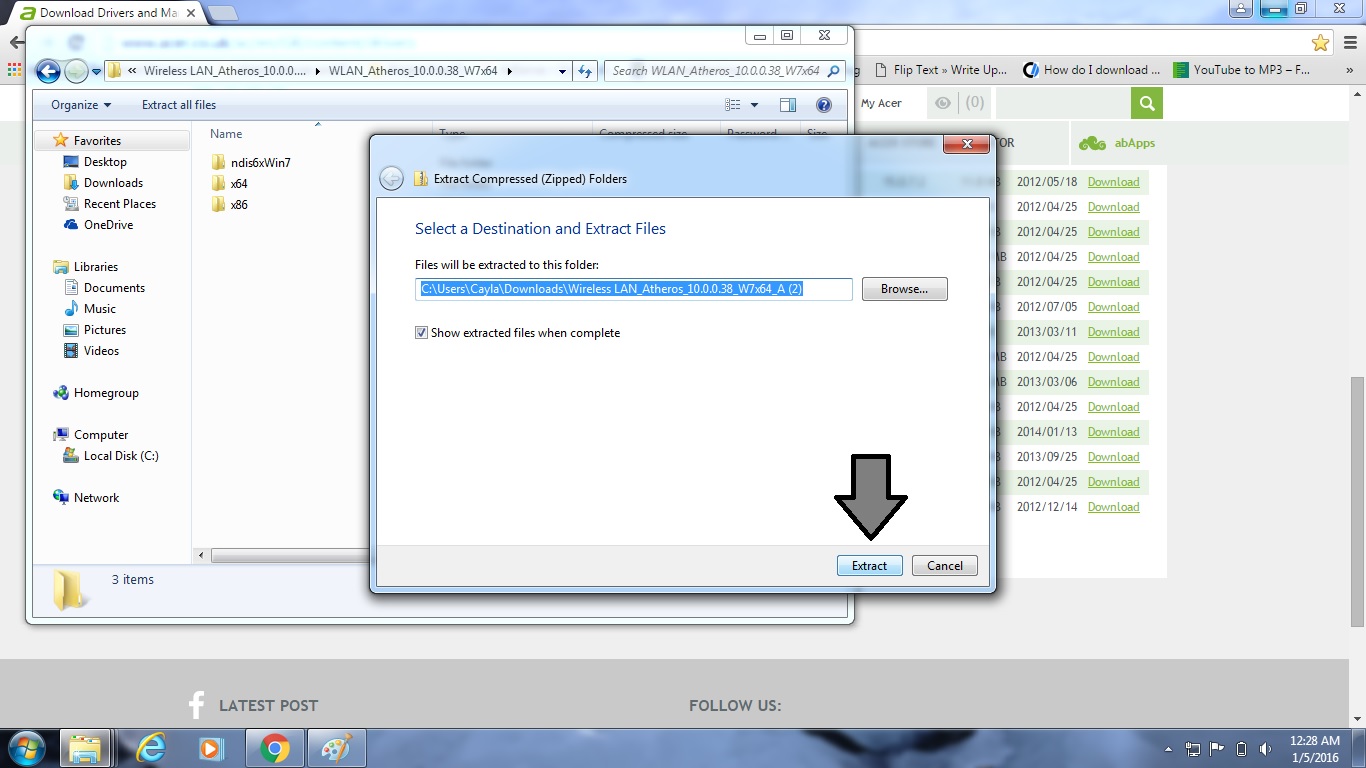The image size is (1366, 768).
Task: Click Browse... to choose a destination
Action: 905,289
